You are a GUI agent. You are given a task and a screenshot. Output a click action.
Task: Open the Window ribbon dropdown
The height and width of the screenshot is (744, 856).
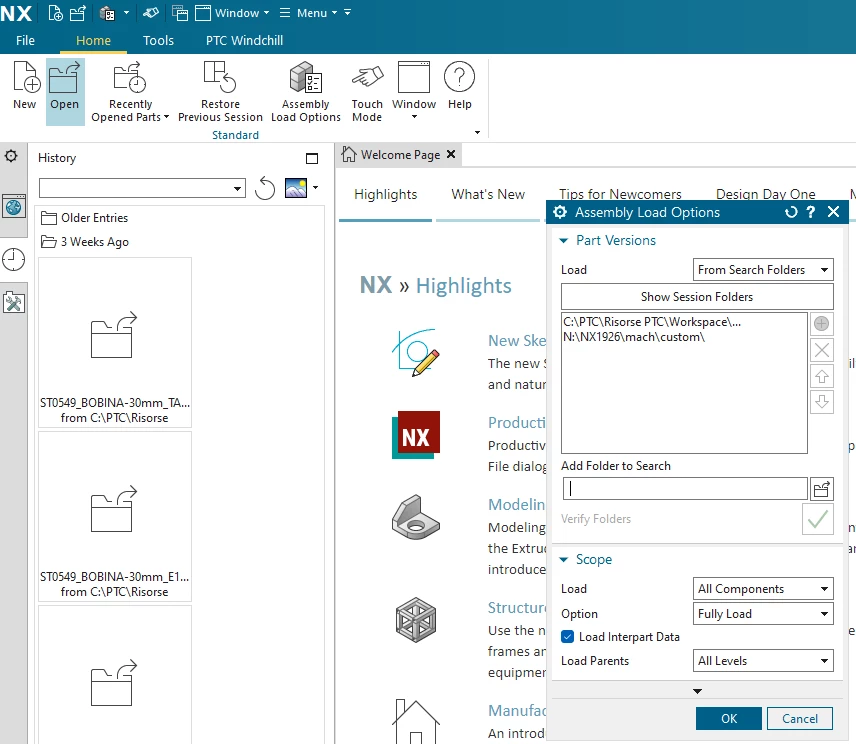414,92
